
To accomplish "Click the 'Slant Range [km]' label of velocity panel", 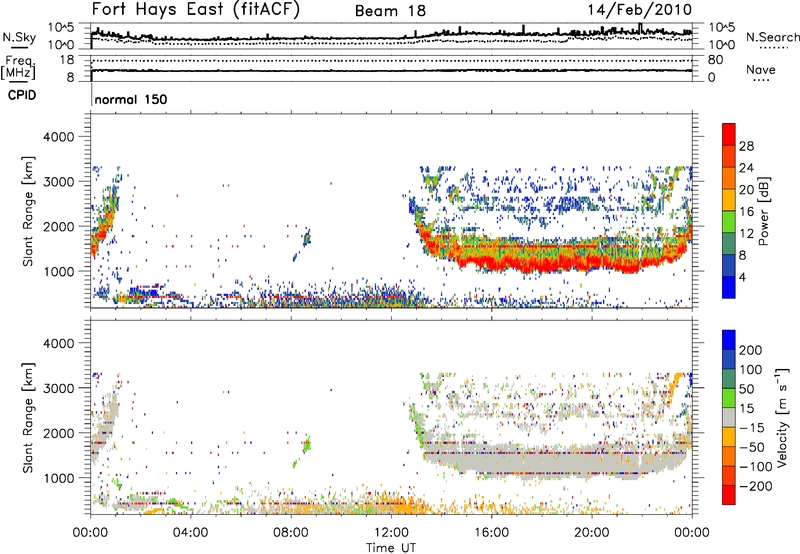I will (x=28, y=418).
